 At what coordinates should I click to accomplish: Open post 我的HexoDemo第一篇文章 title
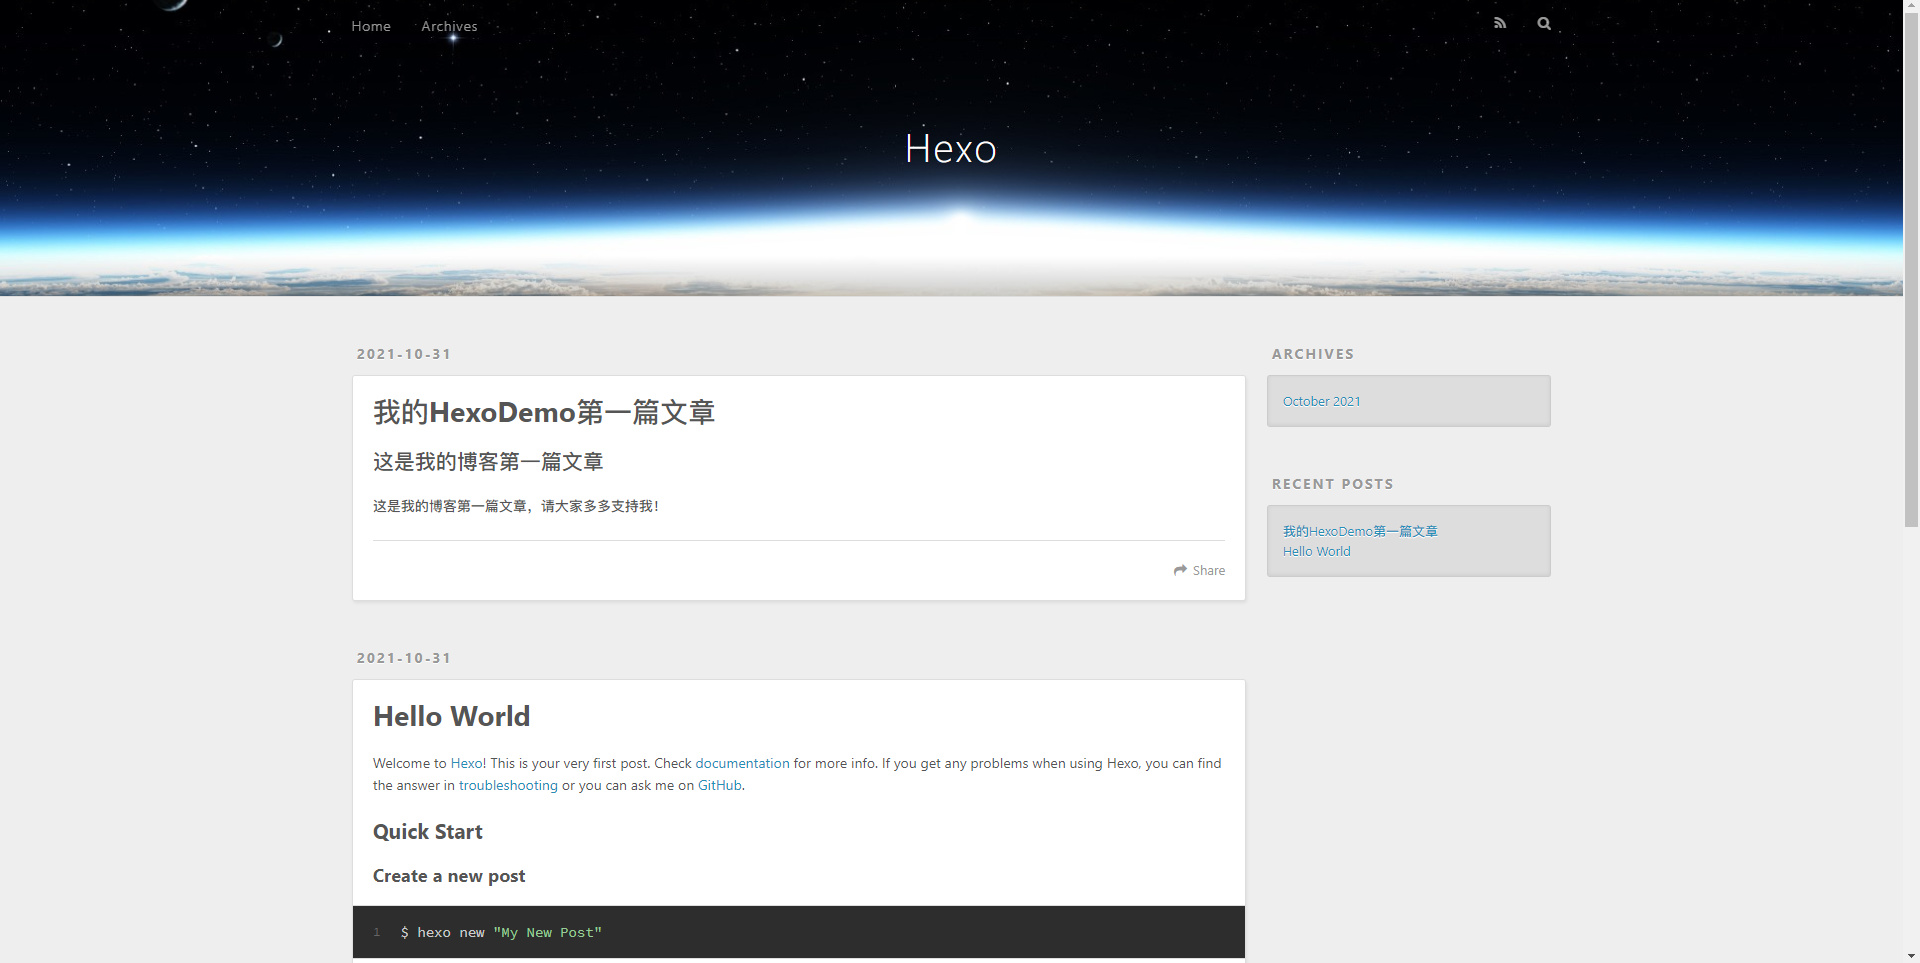pos(544,412)
